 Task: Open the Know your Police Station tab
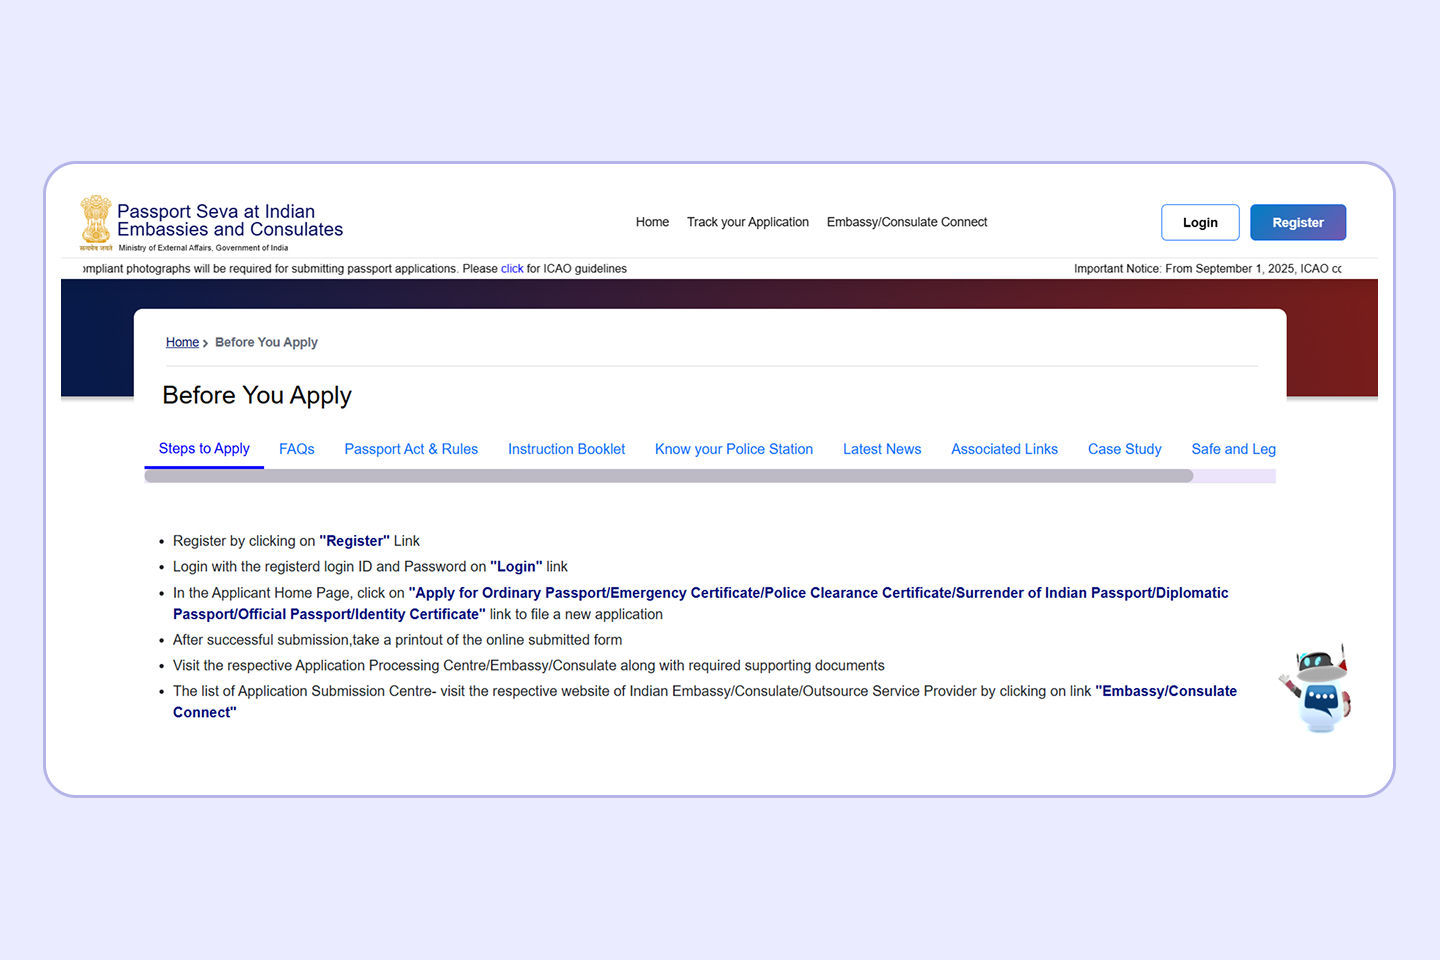point(734,449)
